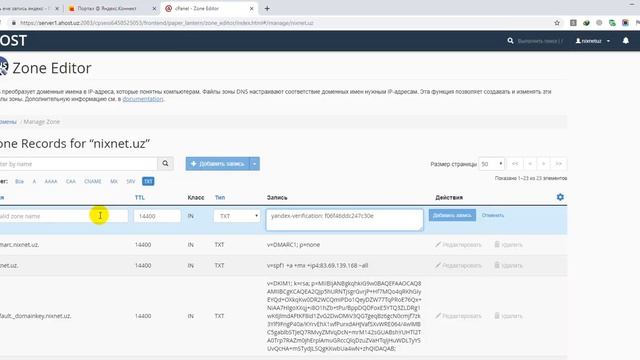The image size is (640, 360).
Task: Click the colorful square extension icon
Action: pos(625,23)
